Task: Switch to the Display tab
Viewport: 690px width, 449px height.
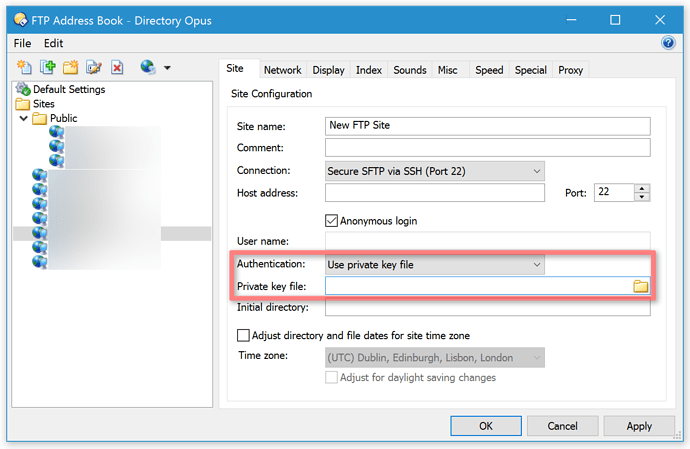Action: click(x=328, y=70)
